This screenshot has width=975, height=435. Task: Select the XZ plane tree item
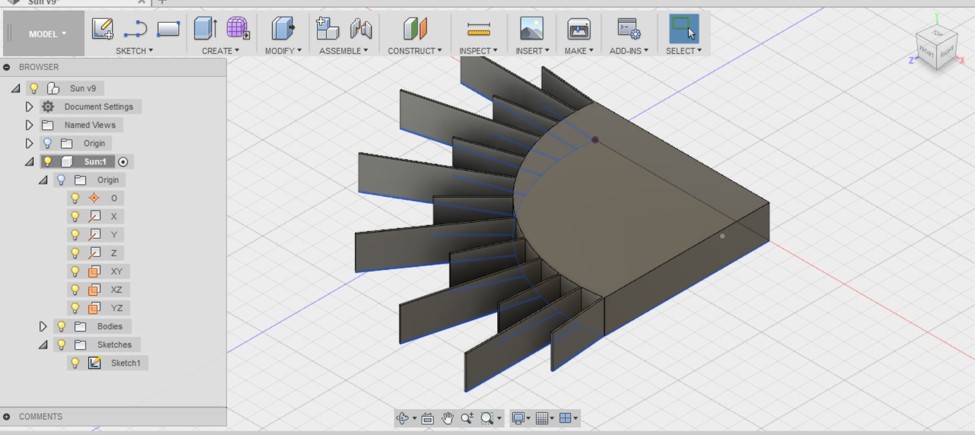pos(116,290)
